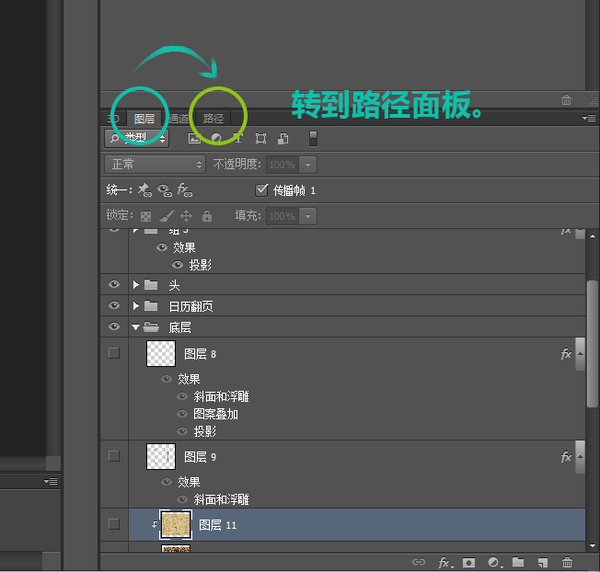The height and width of the screenshot is (572, 600).
Task: Toggle visibility of group 头
Action: 114,284
